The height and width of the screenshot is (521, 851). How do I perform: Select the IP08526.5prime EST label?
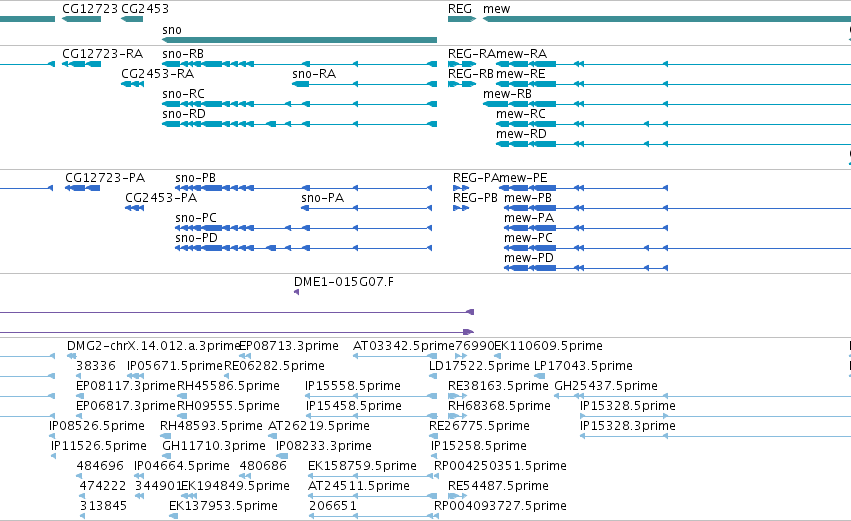pos(97,427)
